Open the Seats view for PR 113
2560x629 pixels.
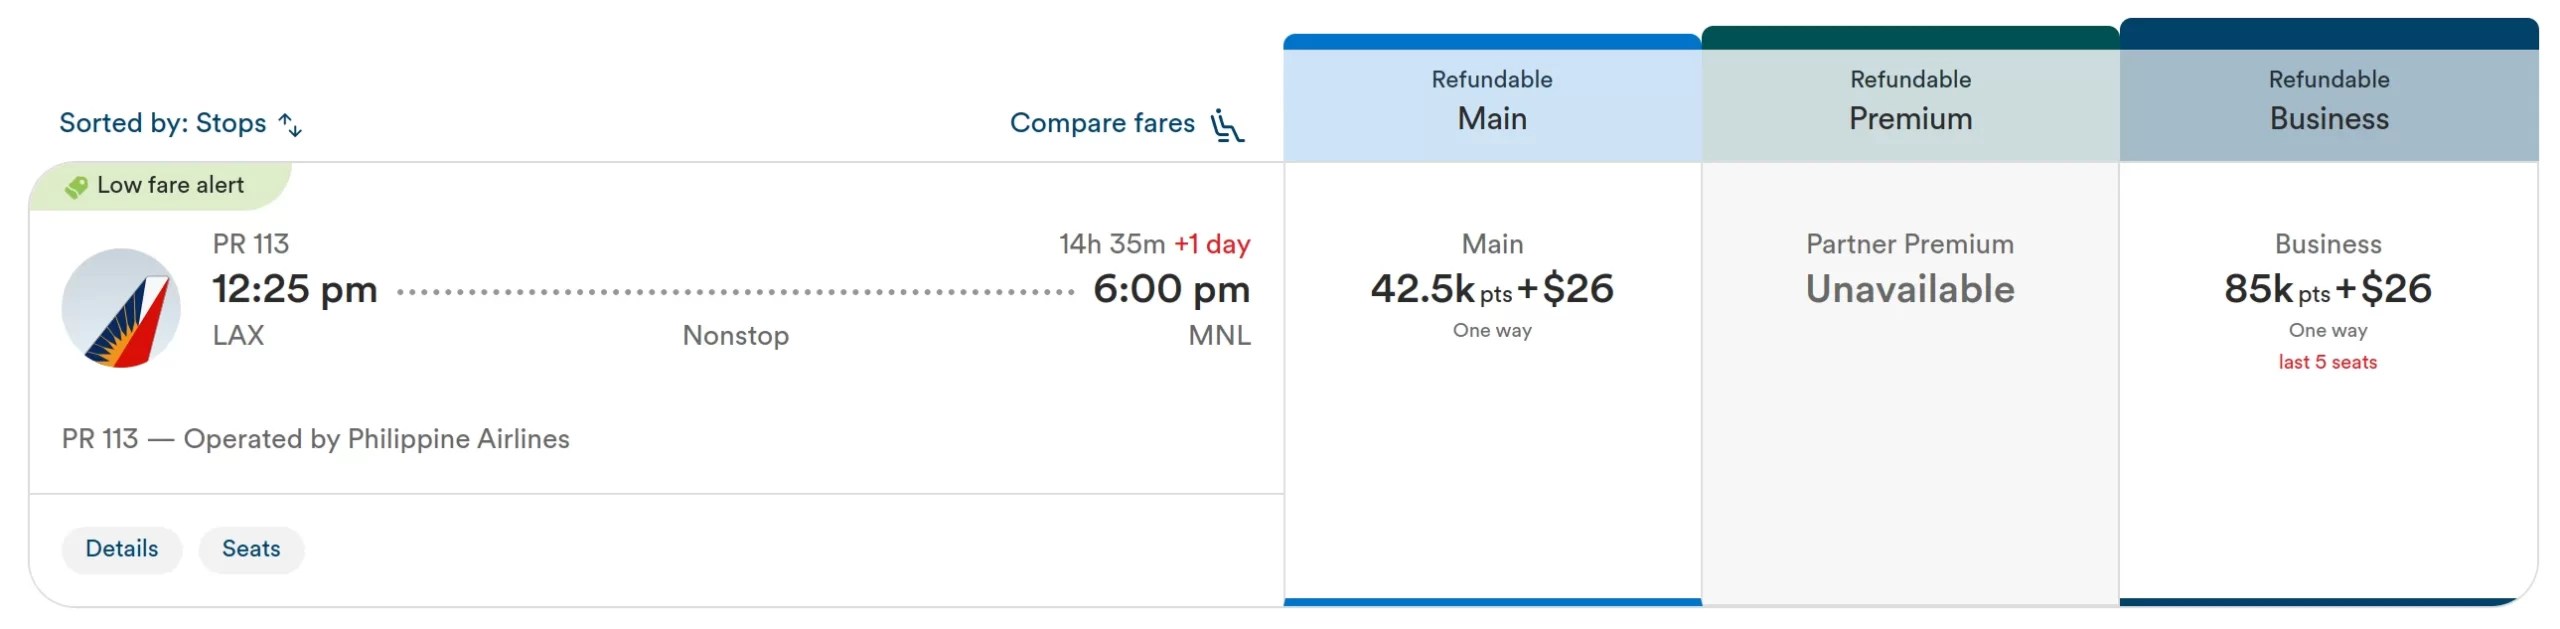(251, 549)
